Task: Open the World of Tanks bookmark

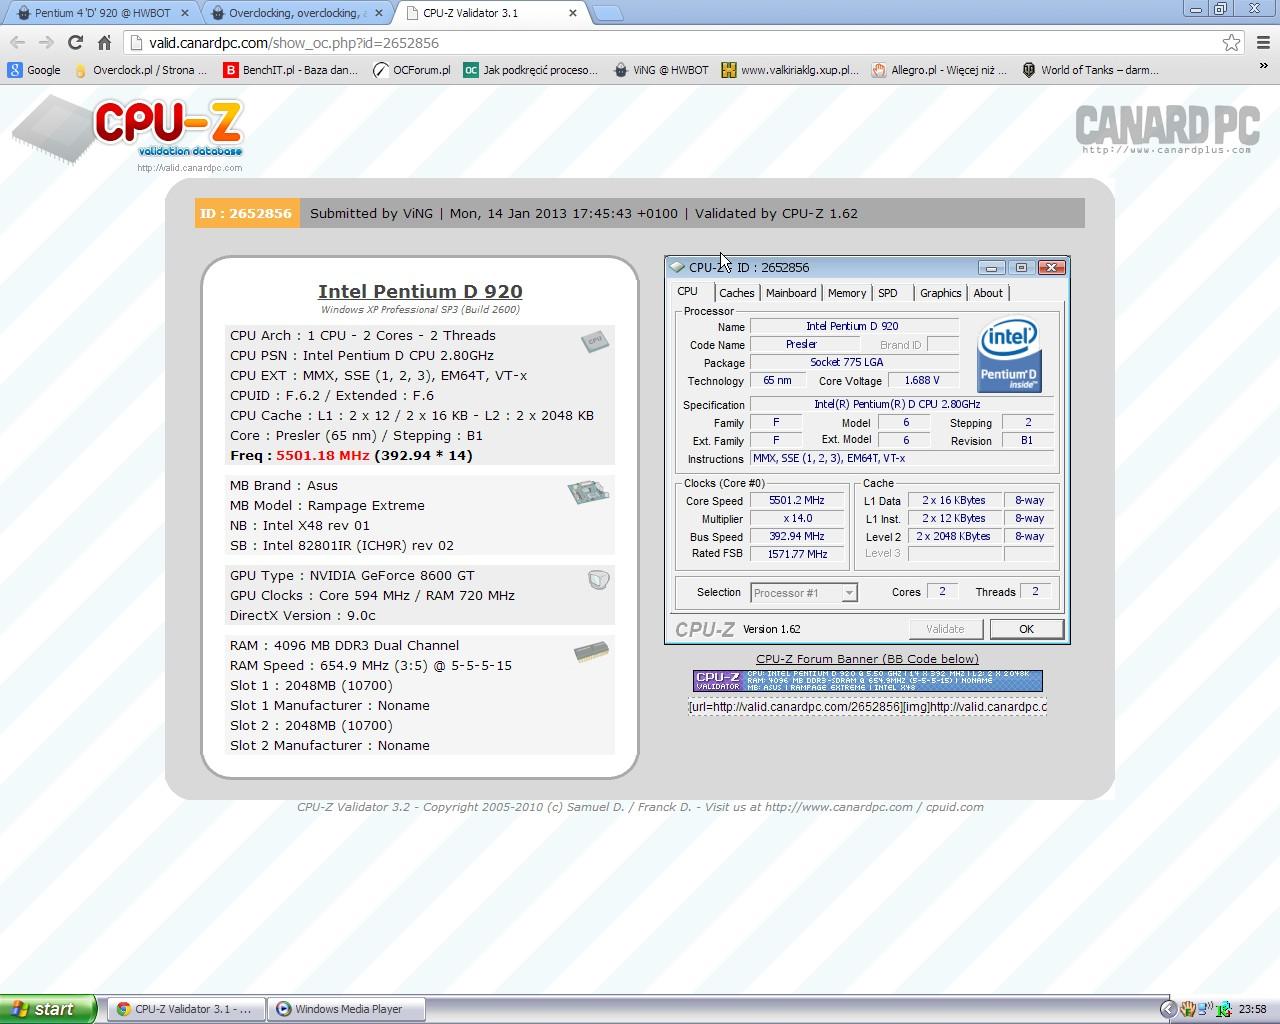Action: (x=1090, y=70)
